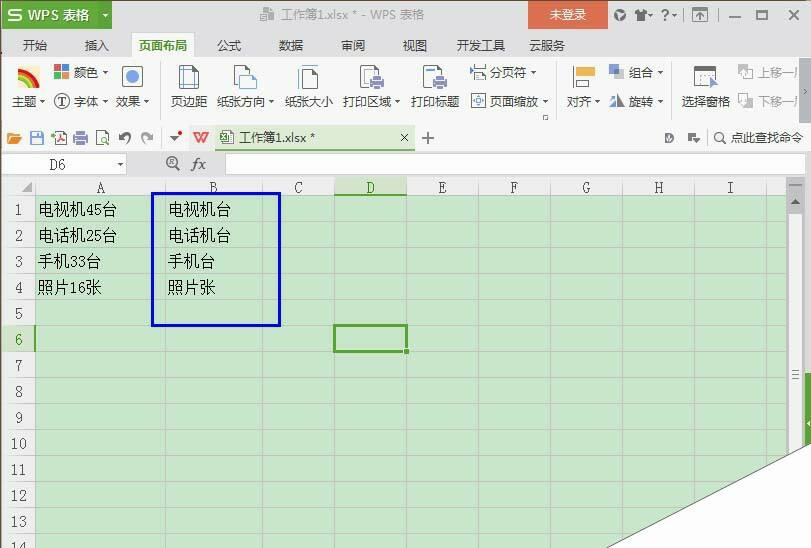The width and height of the screenshot is (811, 548).
Task: Click the 页边距 margins icon
Action: 189,79
